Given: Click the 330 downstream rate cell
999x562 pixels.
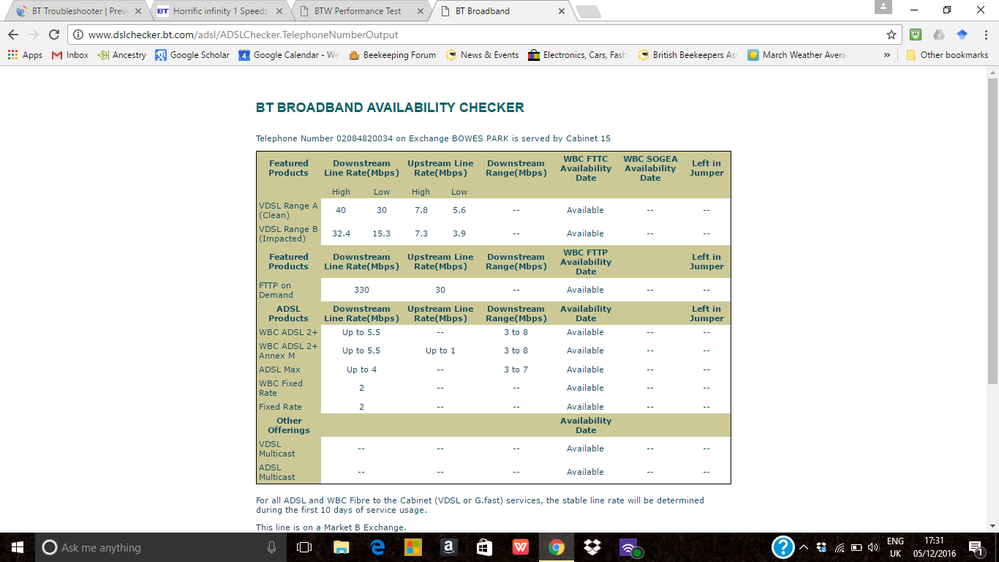Looking at the screenshot, I should tap(361, 290).
